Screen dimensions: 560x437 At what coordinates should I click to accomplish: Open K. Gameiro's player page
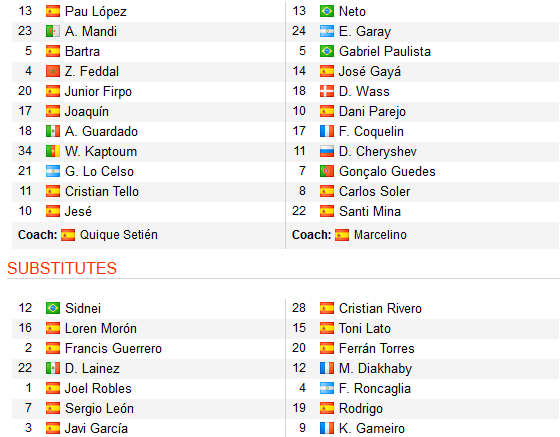tap(372, 428)
